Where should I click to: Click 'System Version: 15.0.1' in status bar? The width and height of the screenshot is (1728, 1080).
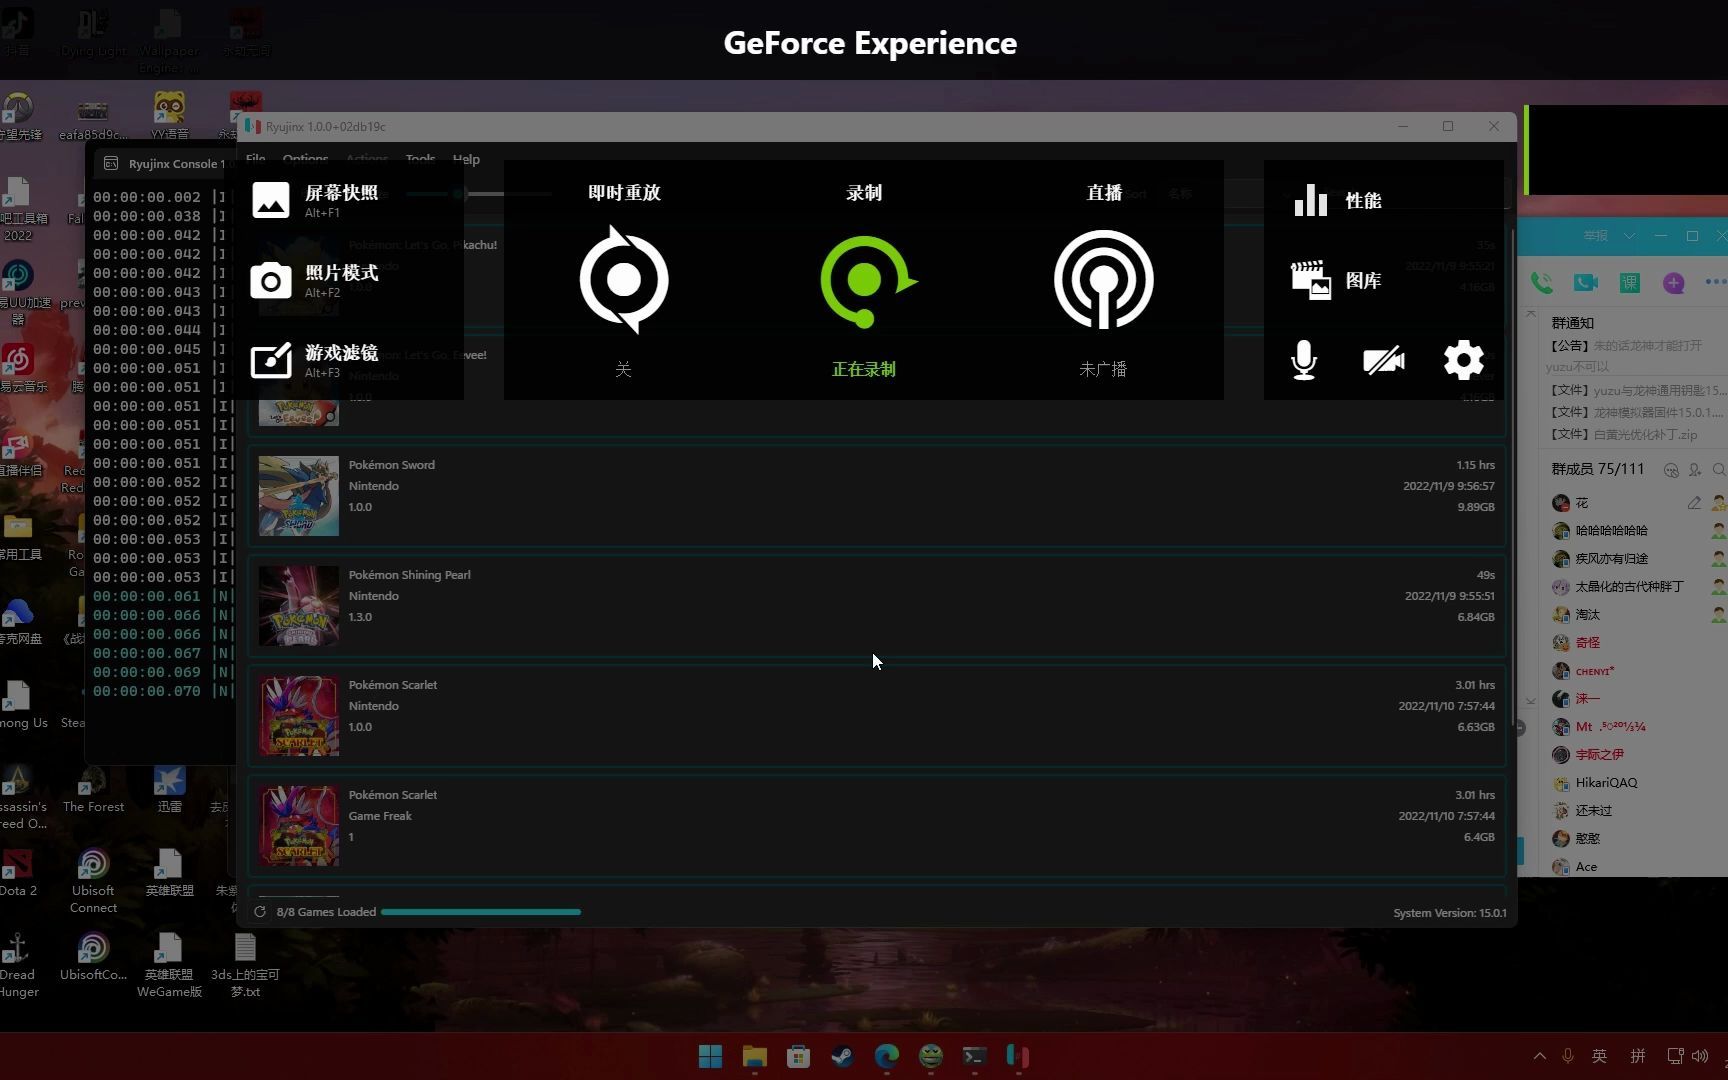1449,913
